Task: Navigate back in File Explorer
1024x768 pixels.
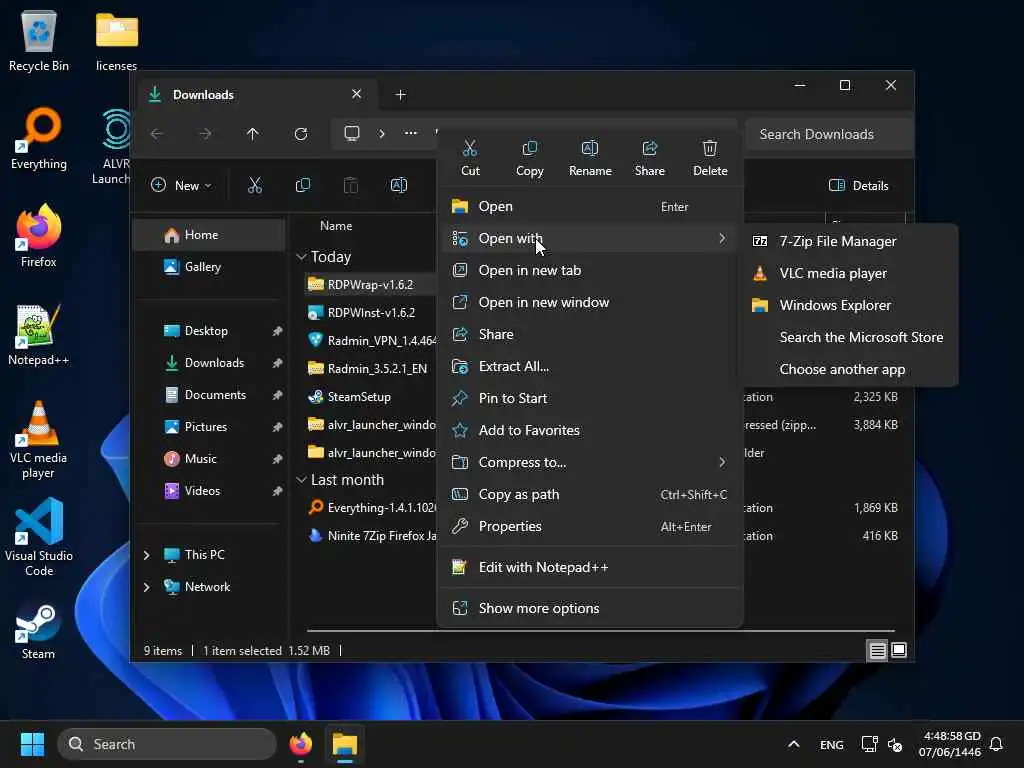Action: (157, 134)
